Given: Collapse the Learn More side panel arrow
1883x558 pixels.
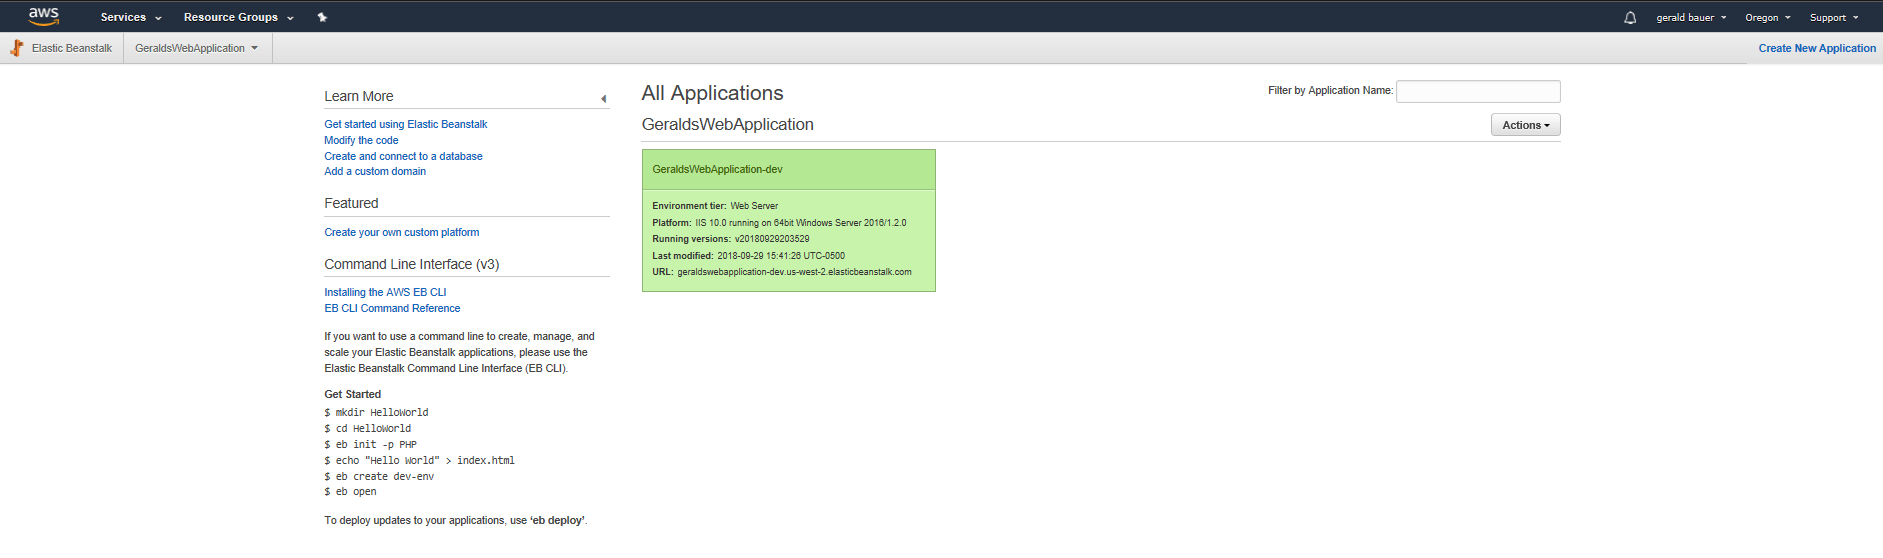Looking at the screenshot, I should [603, 98].
